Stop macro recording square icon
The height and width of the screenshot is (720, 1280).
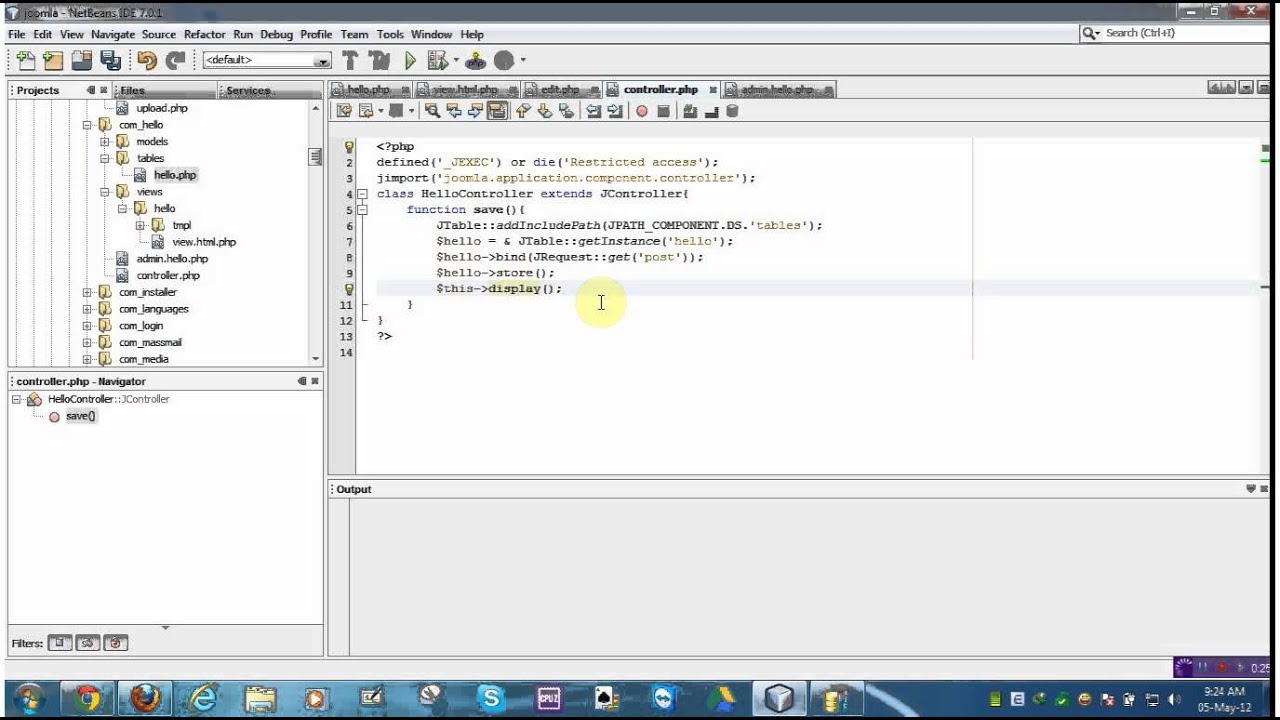(664, 111)
